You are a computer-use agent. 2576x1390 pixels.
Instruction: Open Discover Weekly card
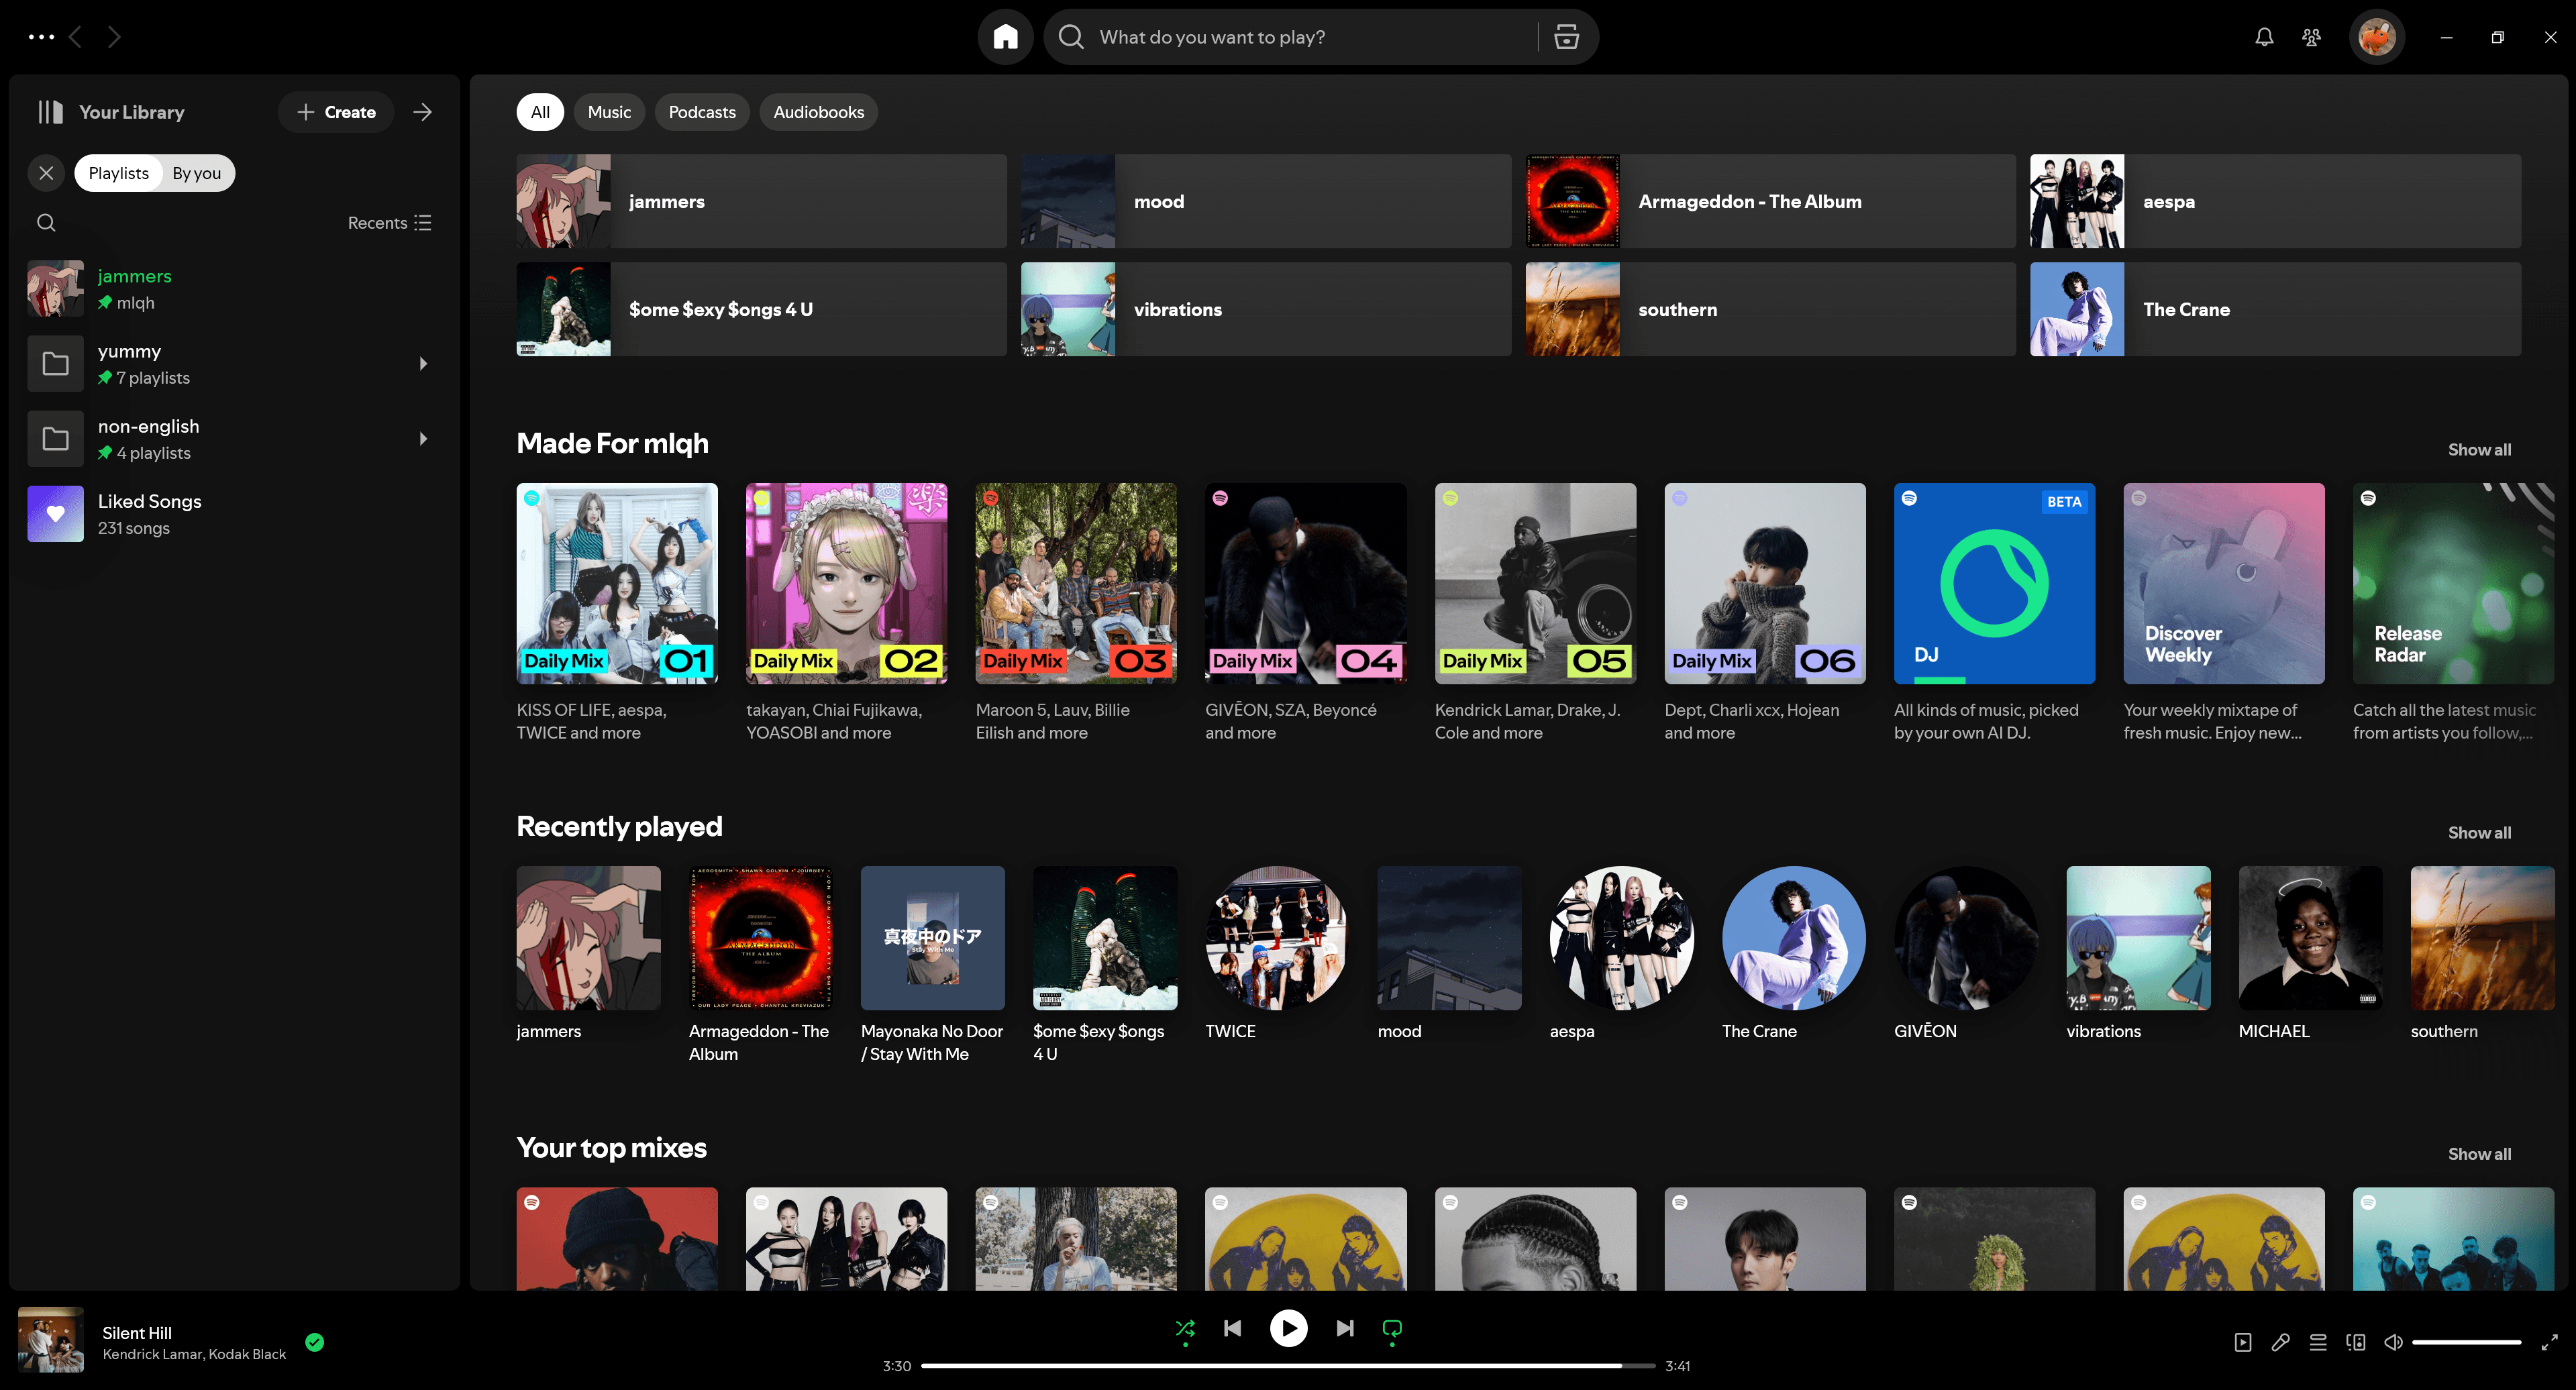(2224, 613)
